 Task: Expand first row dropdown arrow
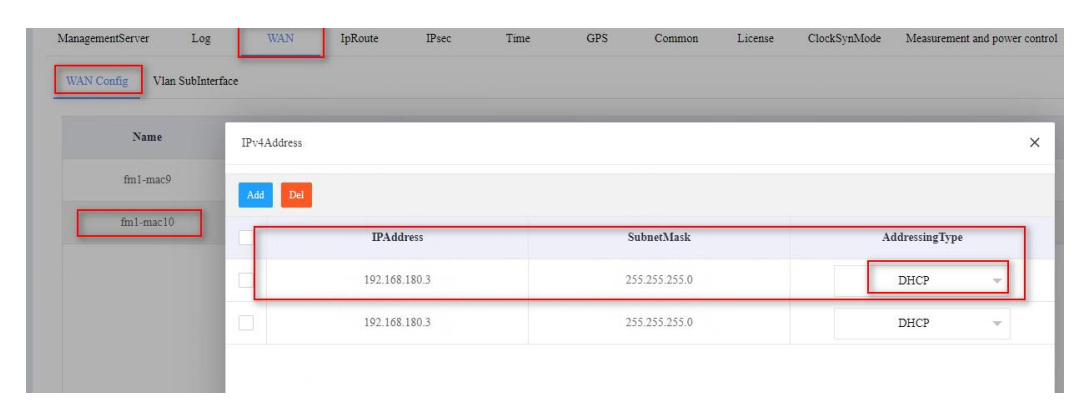point(997,282)
